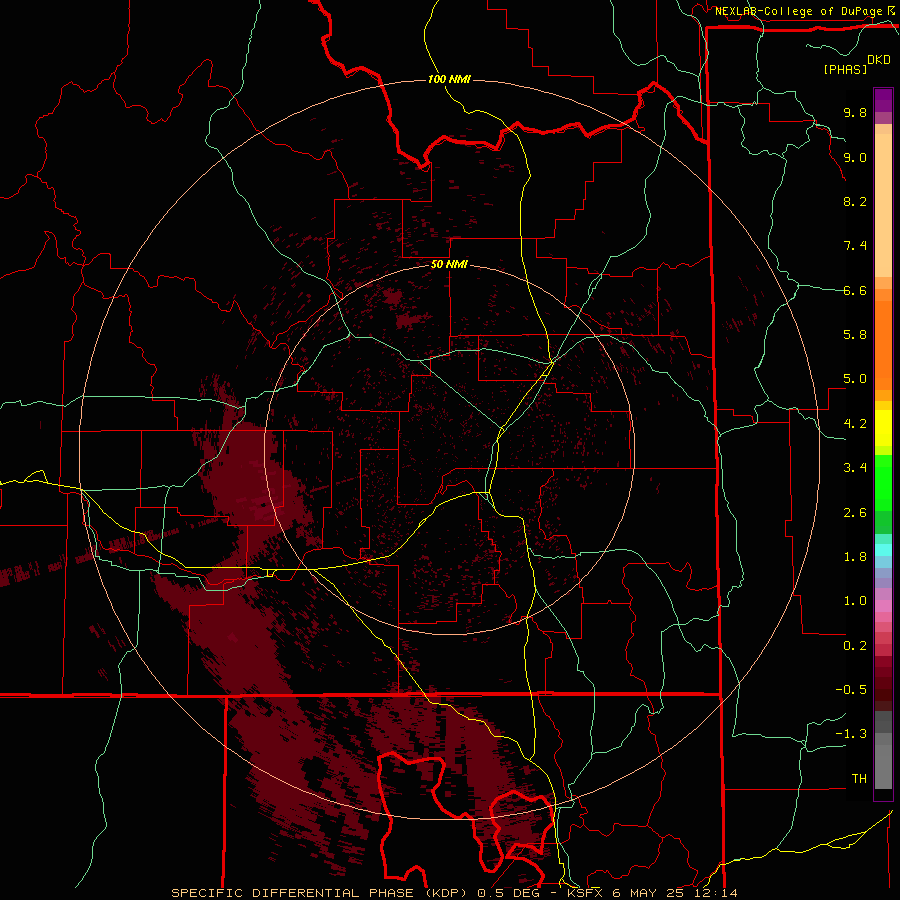Click the 5.0 legend value
The height and width of the screenshot is (900, 900).
pyautogui.click(x=855, y=379)
